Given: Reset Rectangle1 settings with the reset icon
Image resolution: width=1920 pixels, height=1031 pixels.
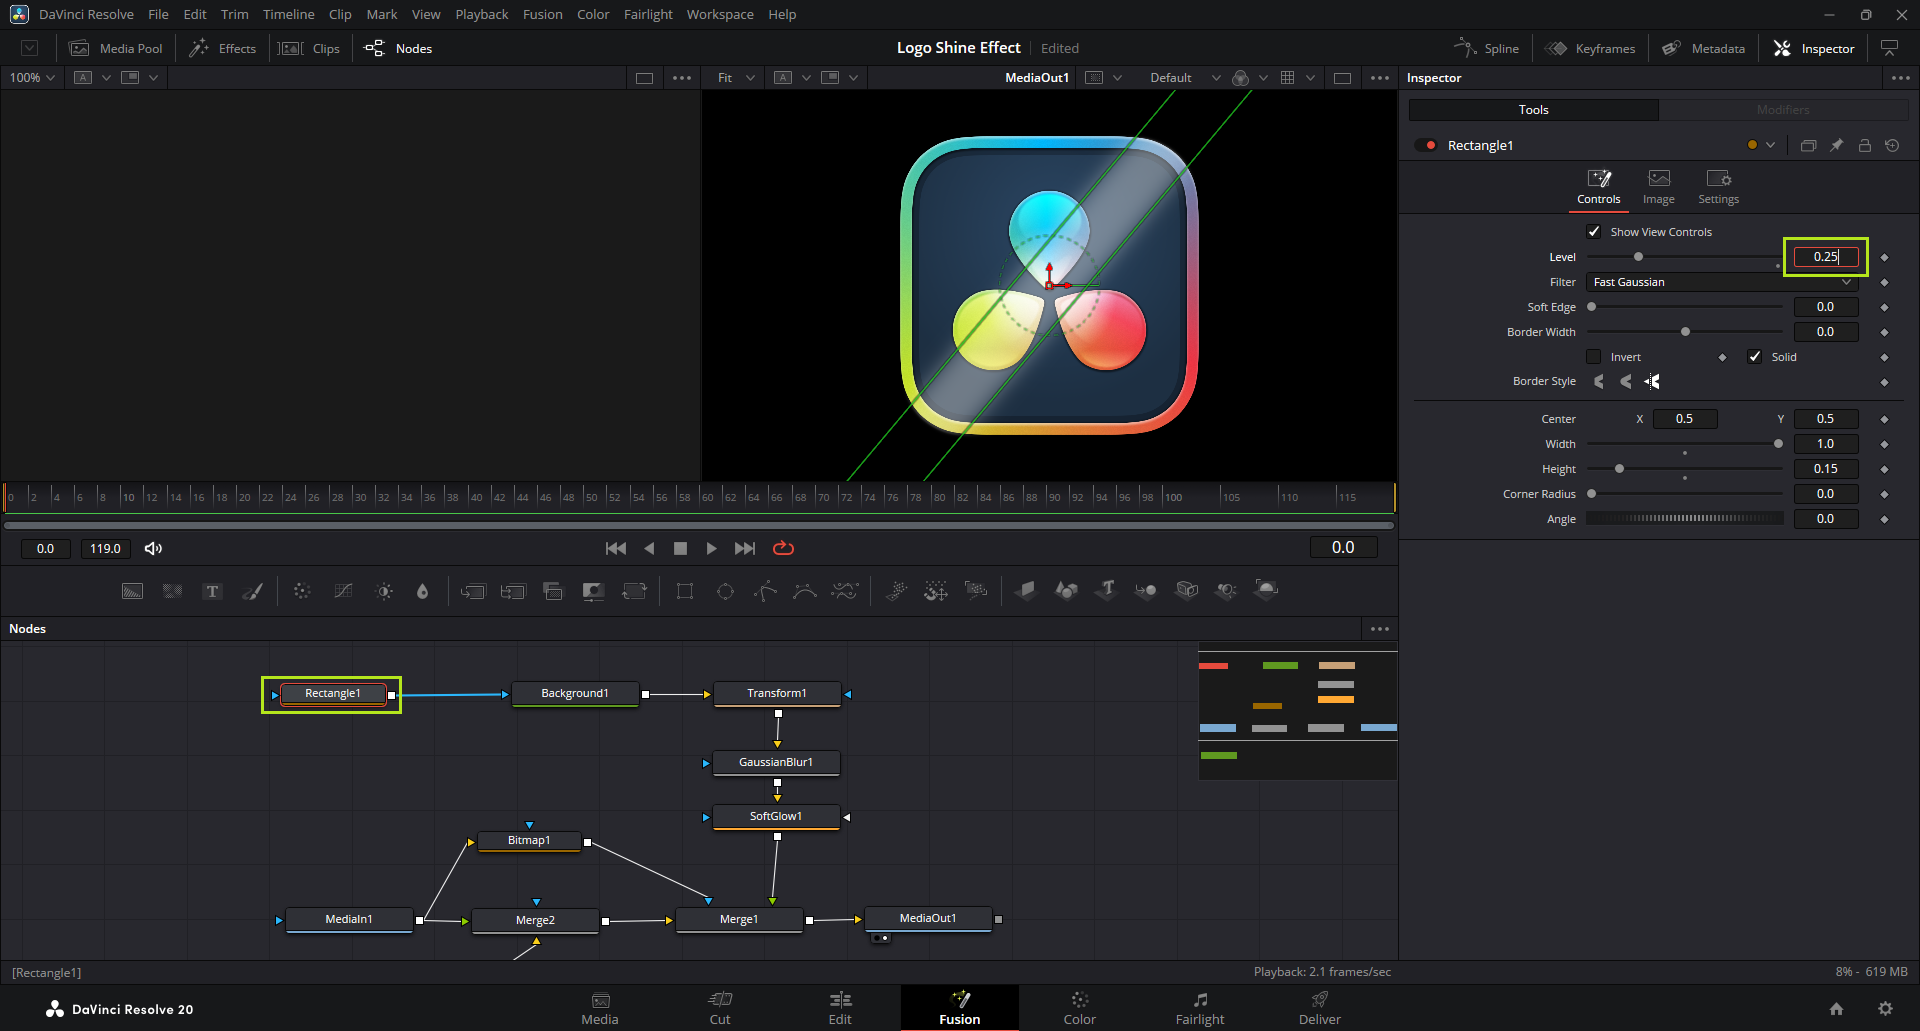Looking at the screenshot, I should [1892, 146].
